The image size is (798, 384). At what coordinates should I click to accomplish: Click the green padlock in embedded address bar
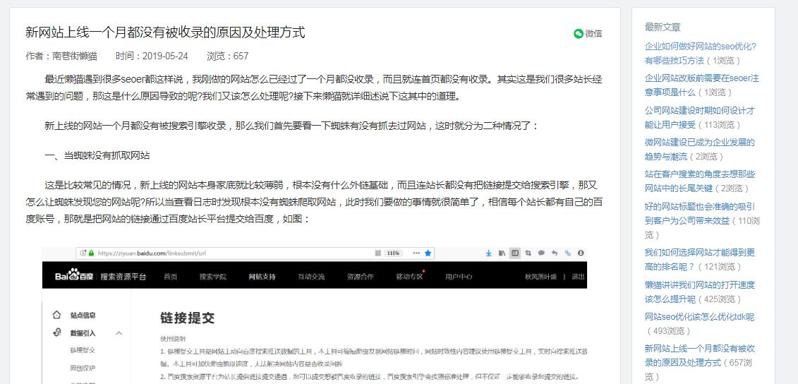point(91,253)
